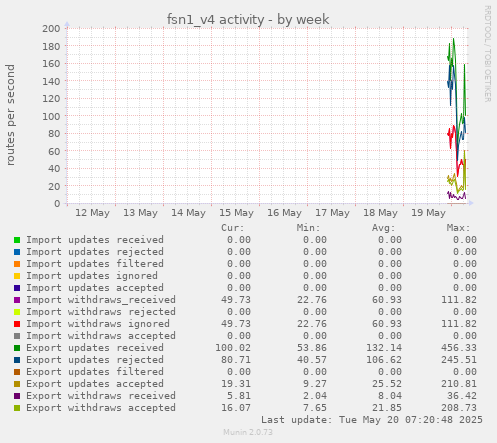497x443 pixels.
Task: Click the 'Import withdraws ignored' legend label
Action: pyautogui.click(x=98, y=324)
